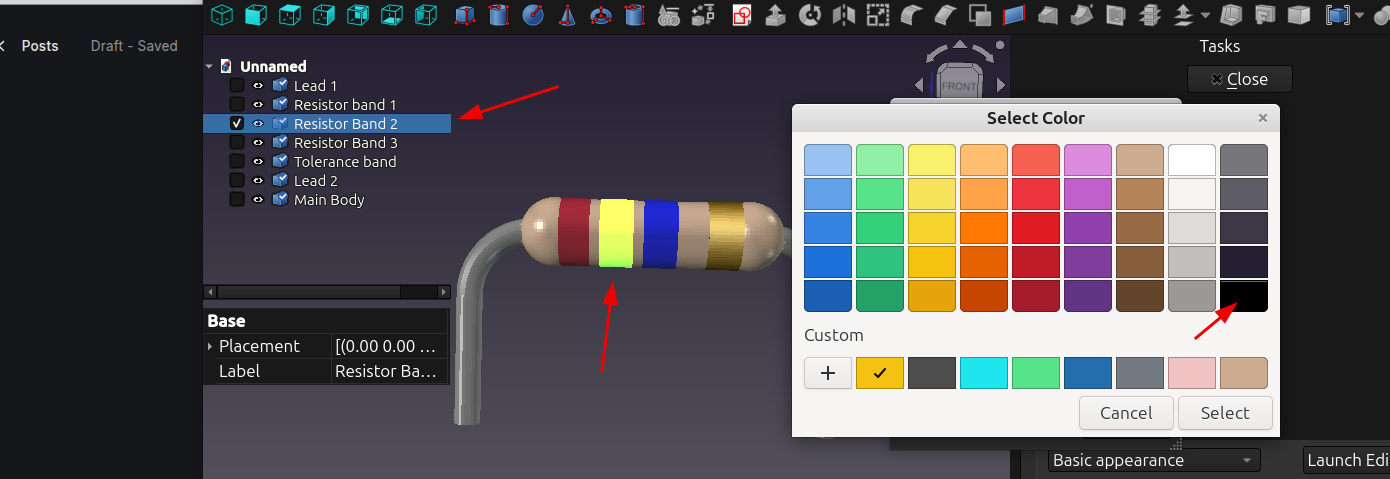This screenshot has height=479, width=1390.
Task: Select the Loft tool
Action: [x=1047, y=15]
